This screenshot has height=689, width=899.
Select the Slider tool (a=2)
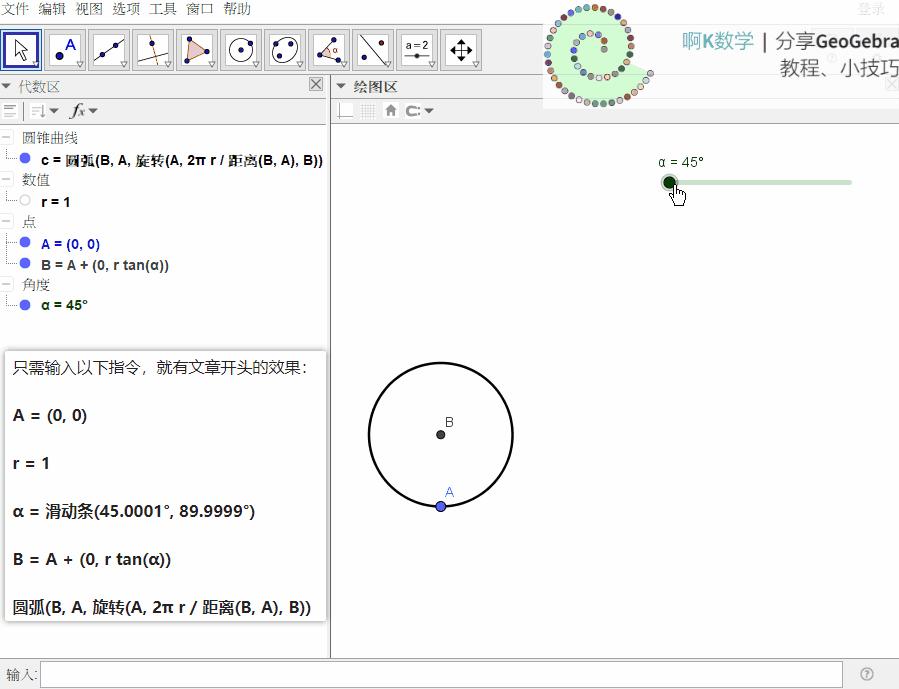(417, 48)
